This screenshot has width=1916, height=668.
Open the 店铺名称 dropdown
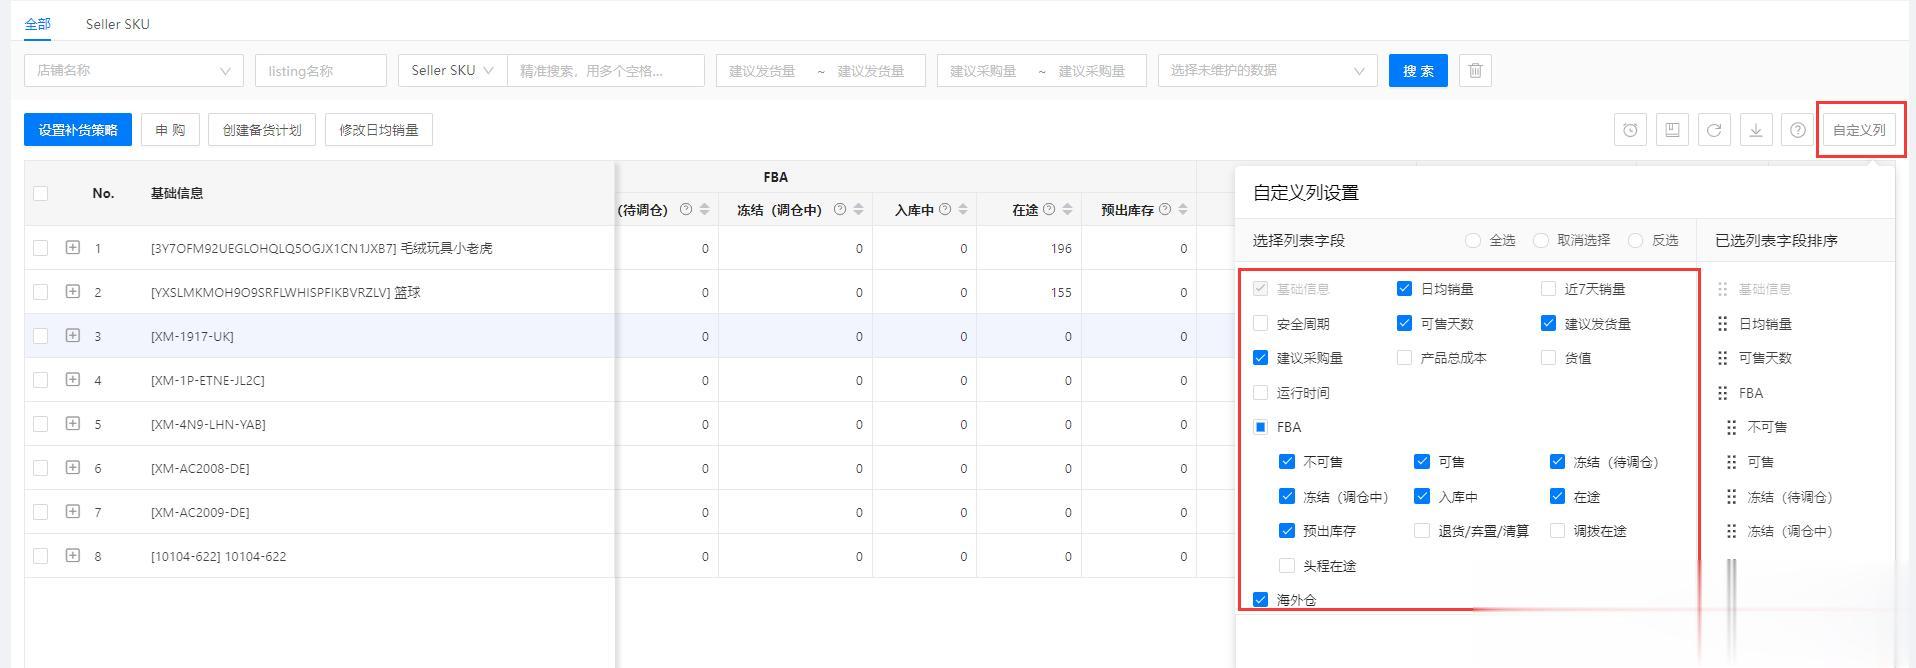click(134, 71)
